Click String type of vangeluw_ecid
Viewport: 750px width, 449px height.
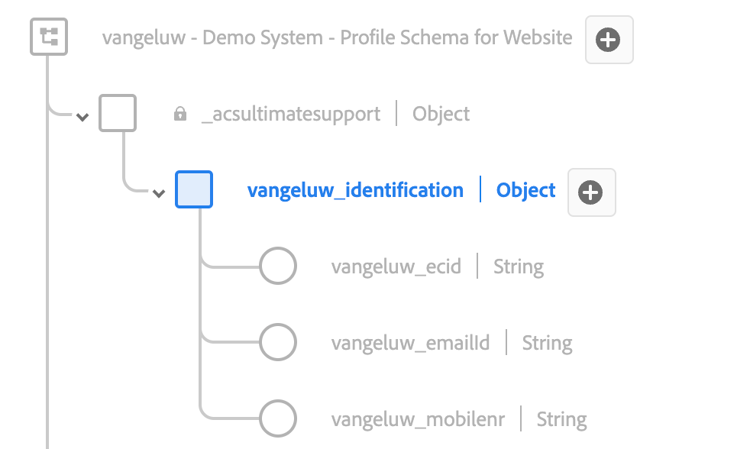tap(518, 267)
